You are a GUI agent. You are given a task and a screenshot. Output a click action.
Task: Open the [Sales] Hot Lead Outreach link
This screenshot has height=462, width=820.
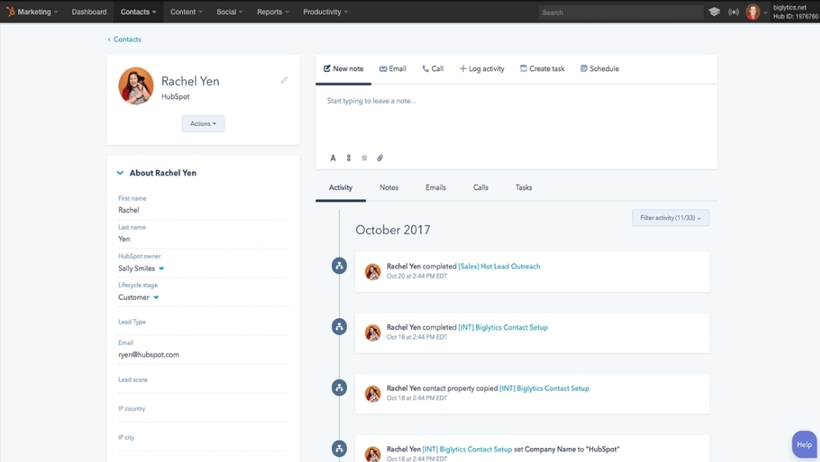click(499, 266)
